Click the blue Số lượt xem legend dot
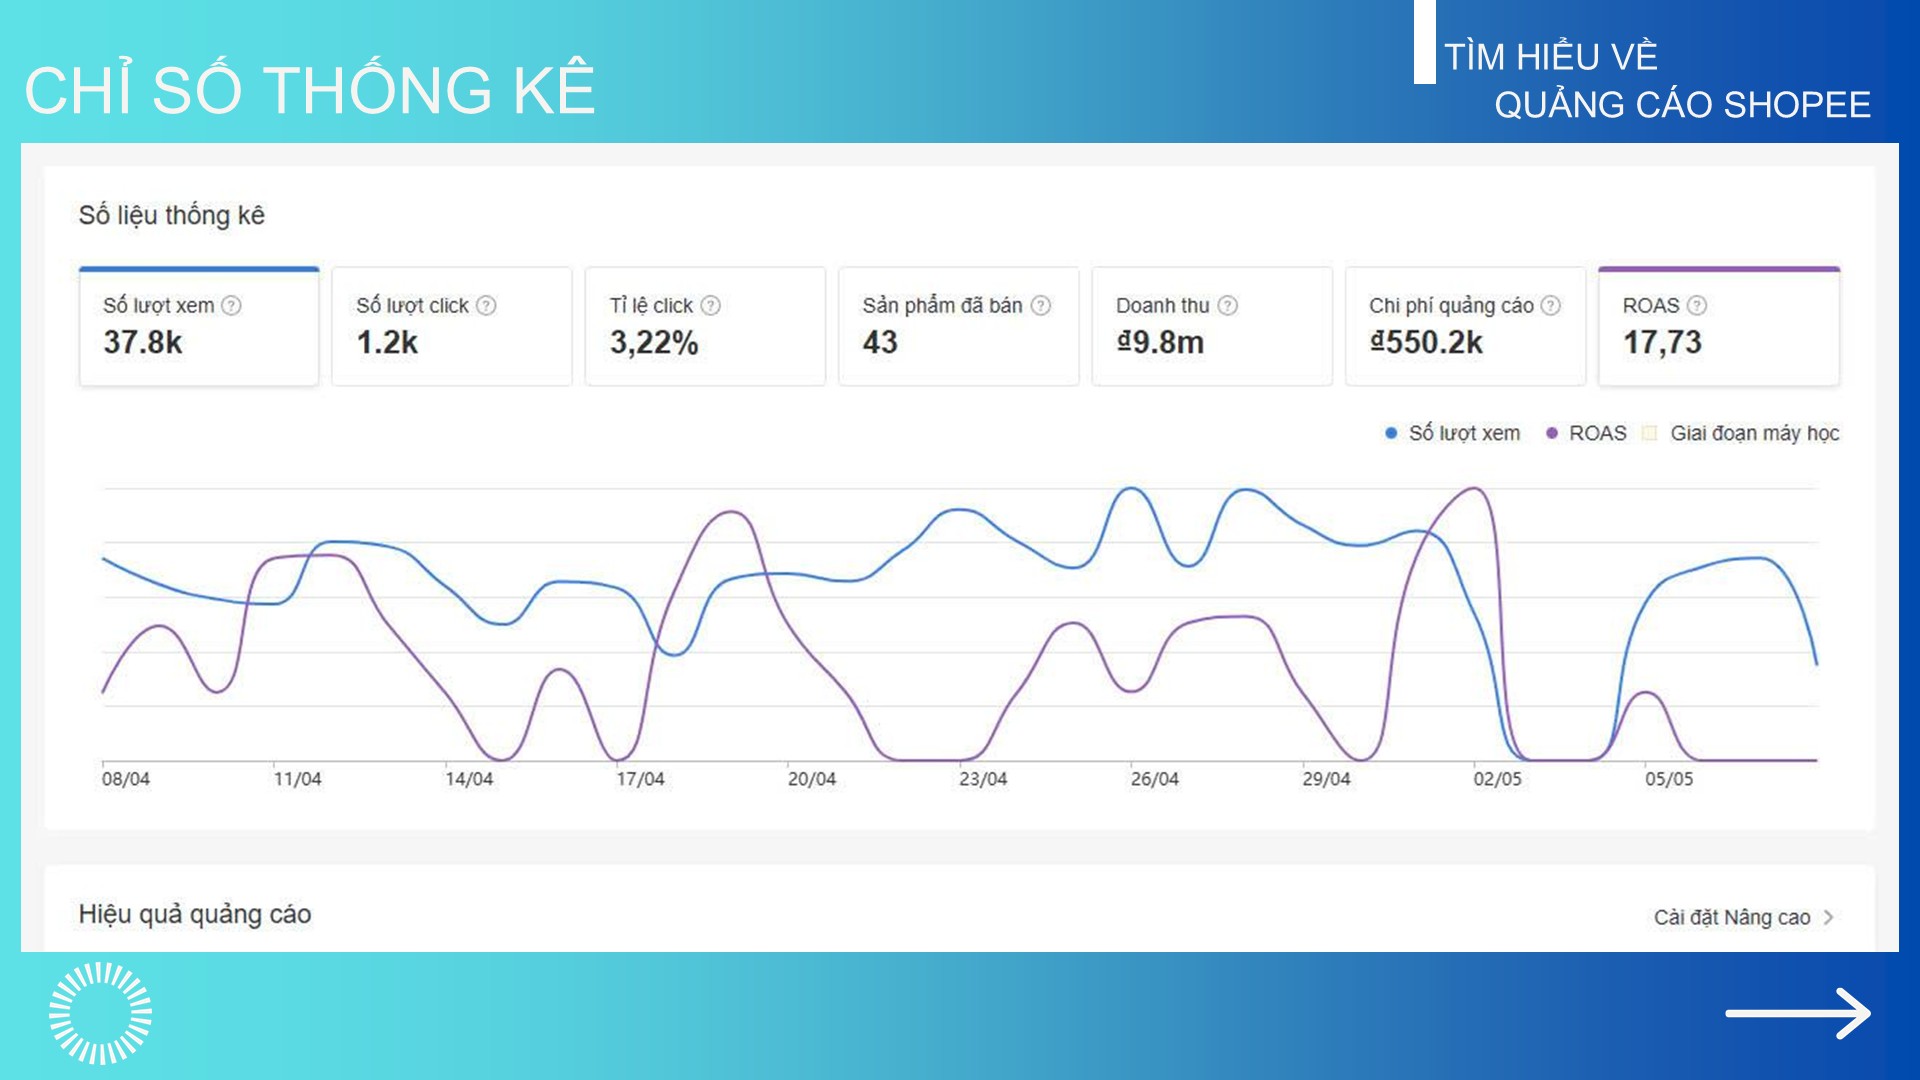This screenshot has height=1080, width=1920. click(1391, 433)
